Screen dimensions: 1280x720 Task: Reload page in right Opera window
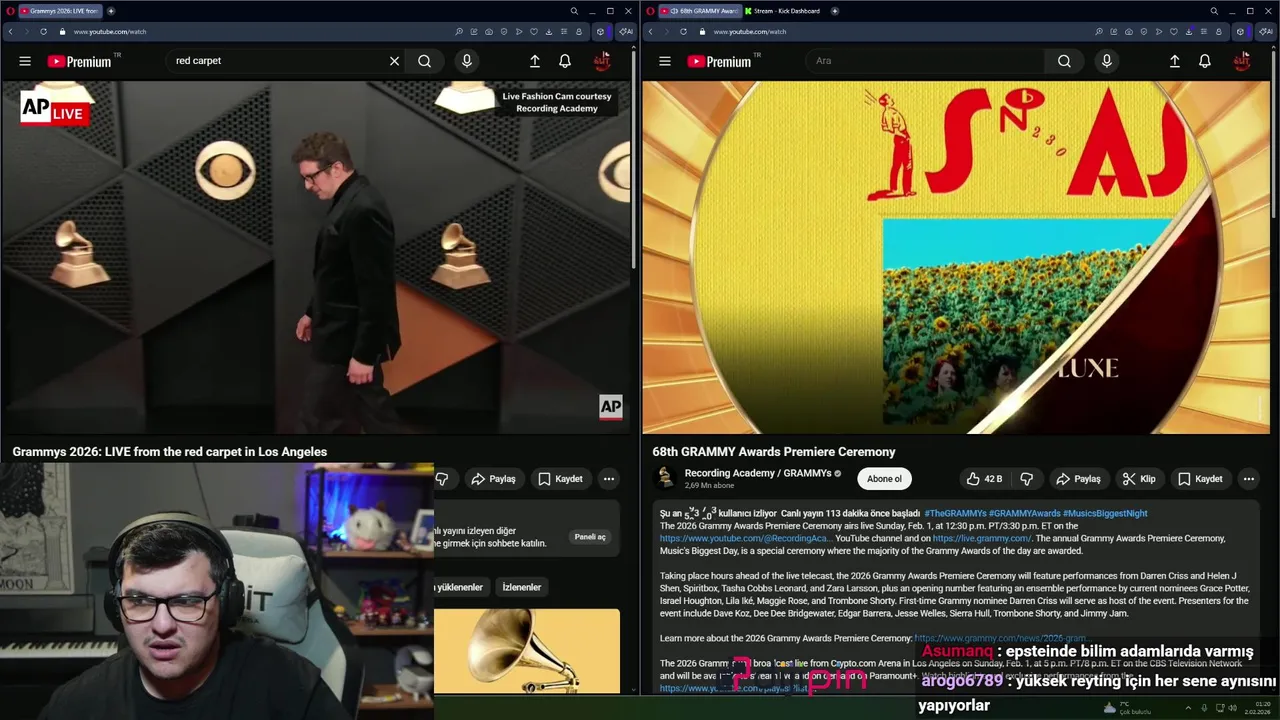683,31
